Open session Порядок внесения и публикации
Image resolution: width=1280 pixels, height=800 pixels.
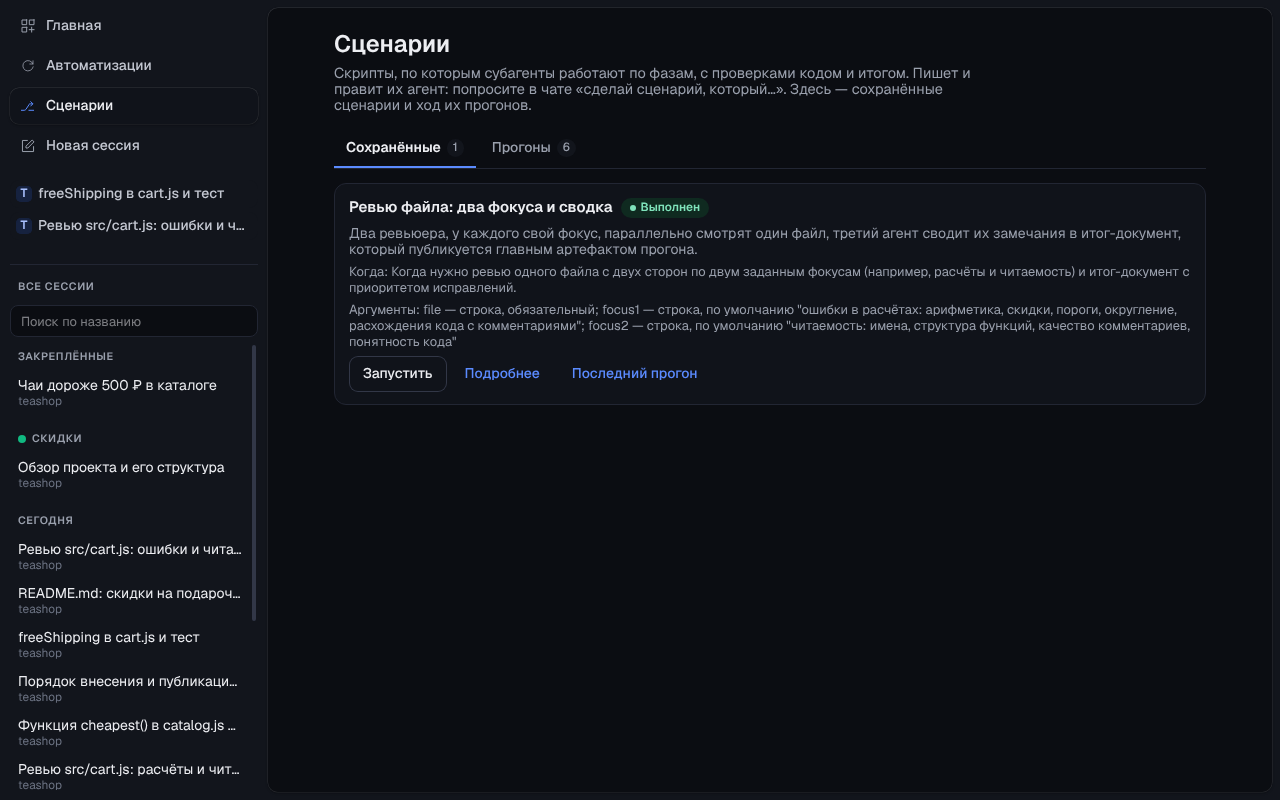[x=130, y=688]
